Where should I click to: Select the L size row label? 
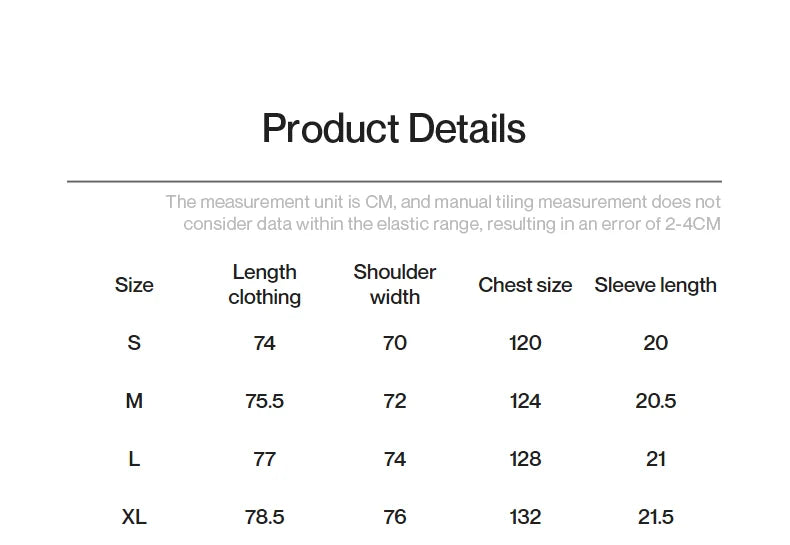coord(134,459)
